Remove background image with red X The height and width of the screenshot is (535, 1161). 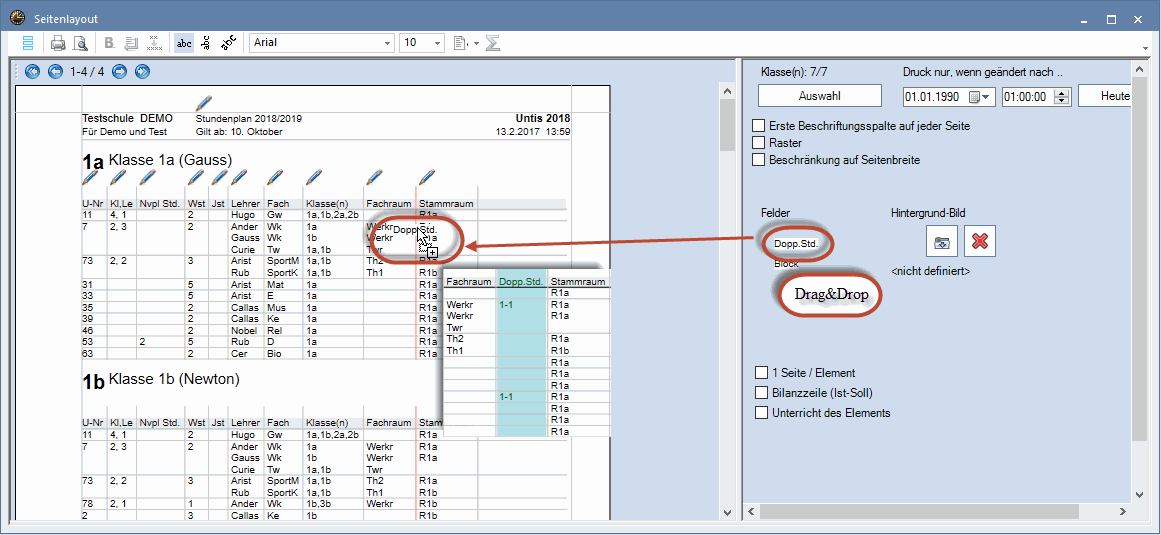(x=980, y=241)
